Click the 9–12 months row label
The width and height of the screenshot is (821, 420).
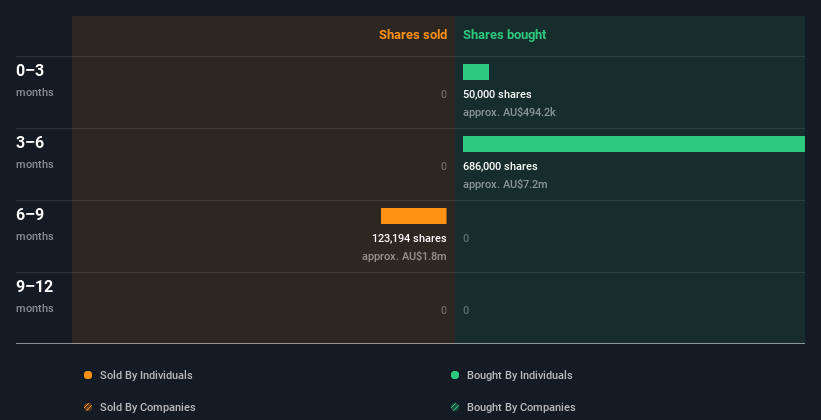pyautogui.click(x=35, y=296)
